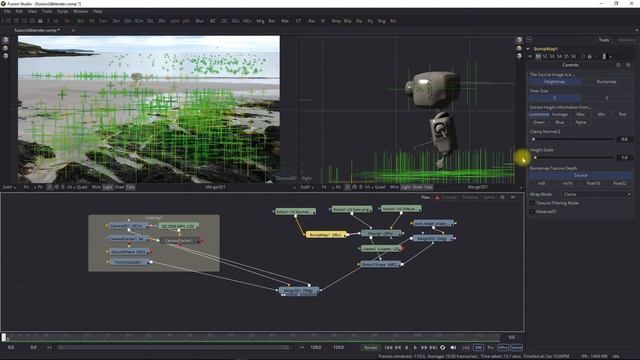The height and width of the screenshot is (360, 640).
Task: Select the BumpMap1 node in flow
Action: point(326,235)
